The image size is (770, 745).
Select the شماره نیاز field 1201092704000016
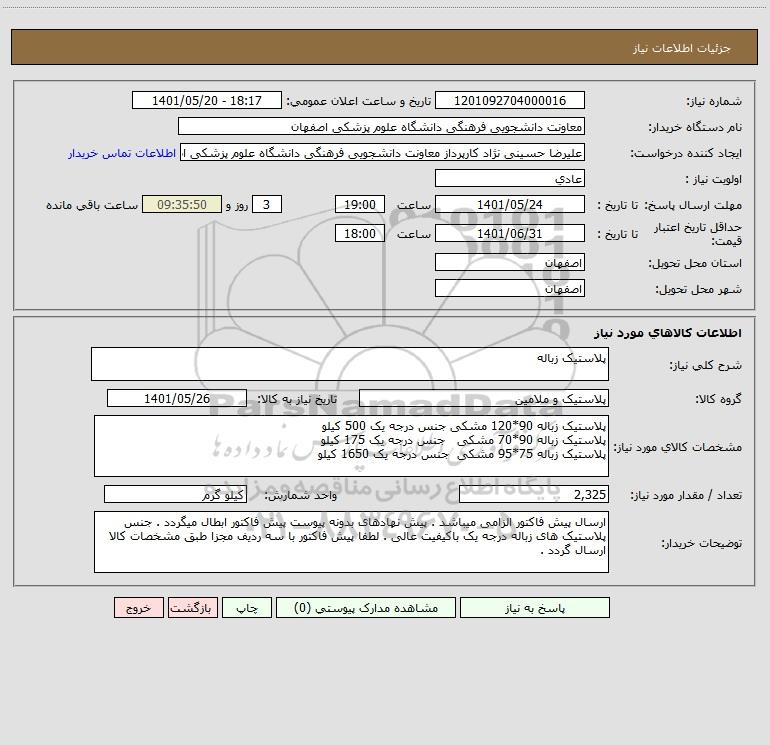tap(510, 100)
